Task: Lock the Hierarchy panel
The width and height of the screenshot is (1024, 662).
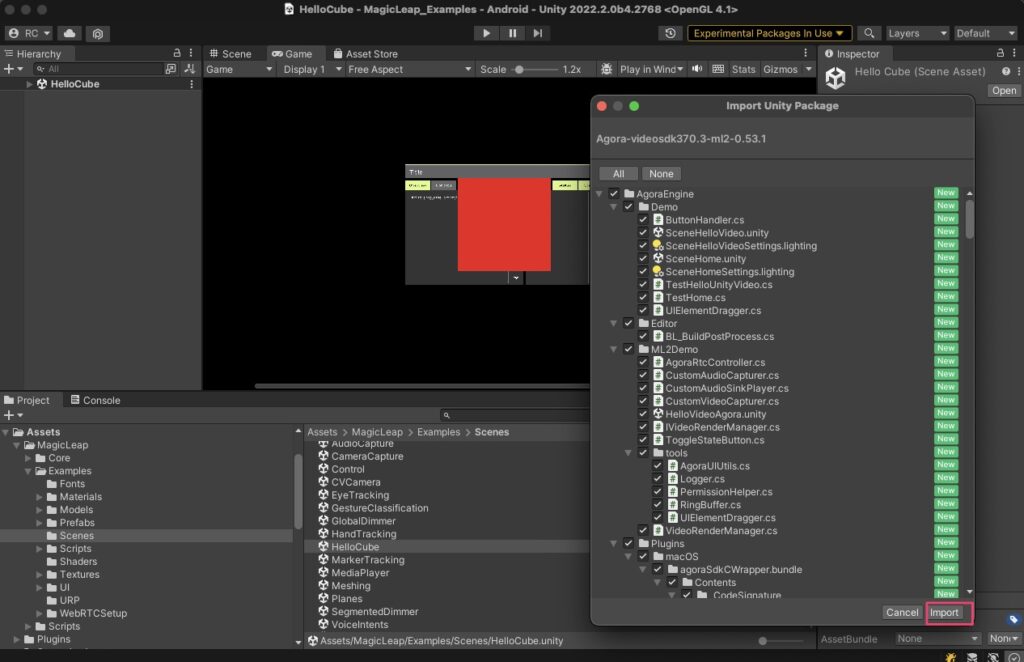Action: (176, 53)
